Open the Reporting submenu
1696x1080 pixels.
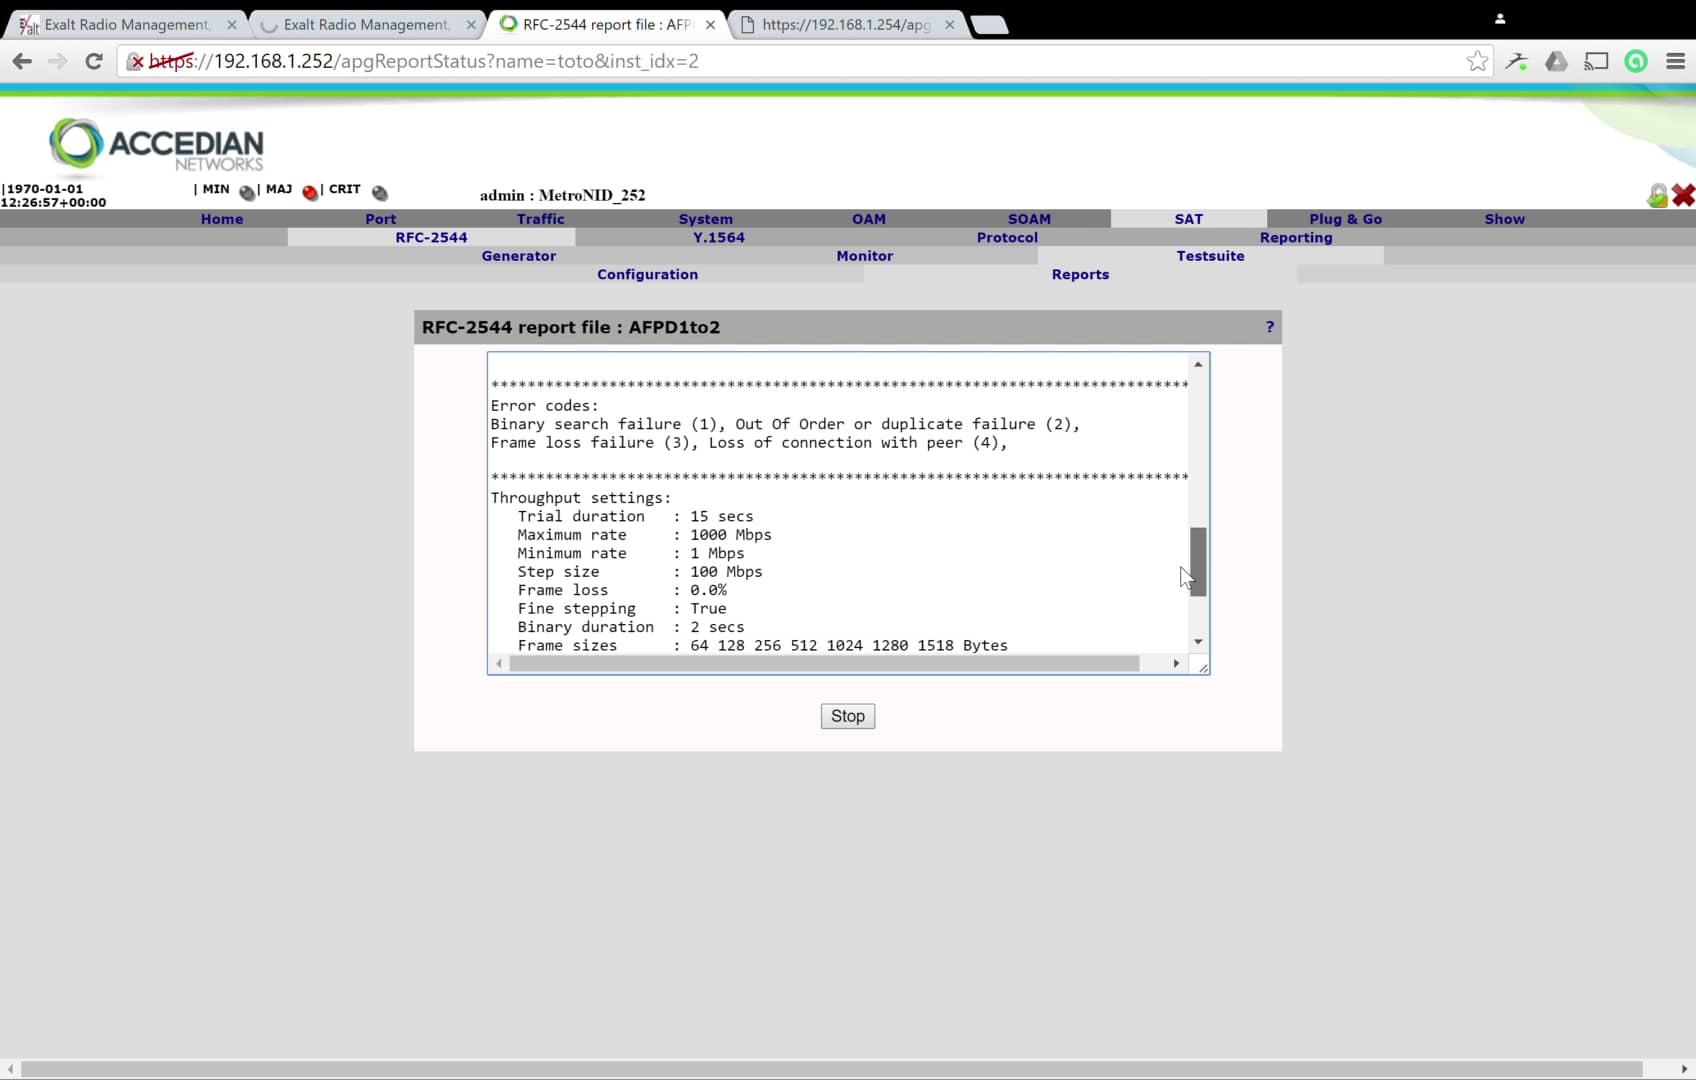click(x=1296, y=237)
